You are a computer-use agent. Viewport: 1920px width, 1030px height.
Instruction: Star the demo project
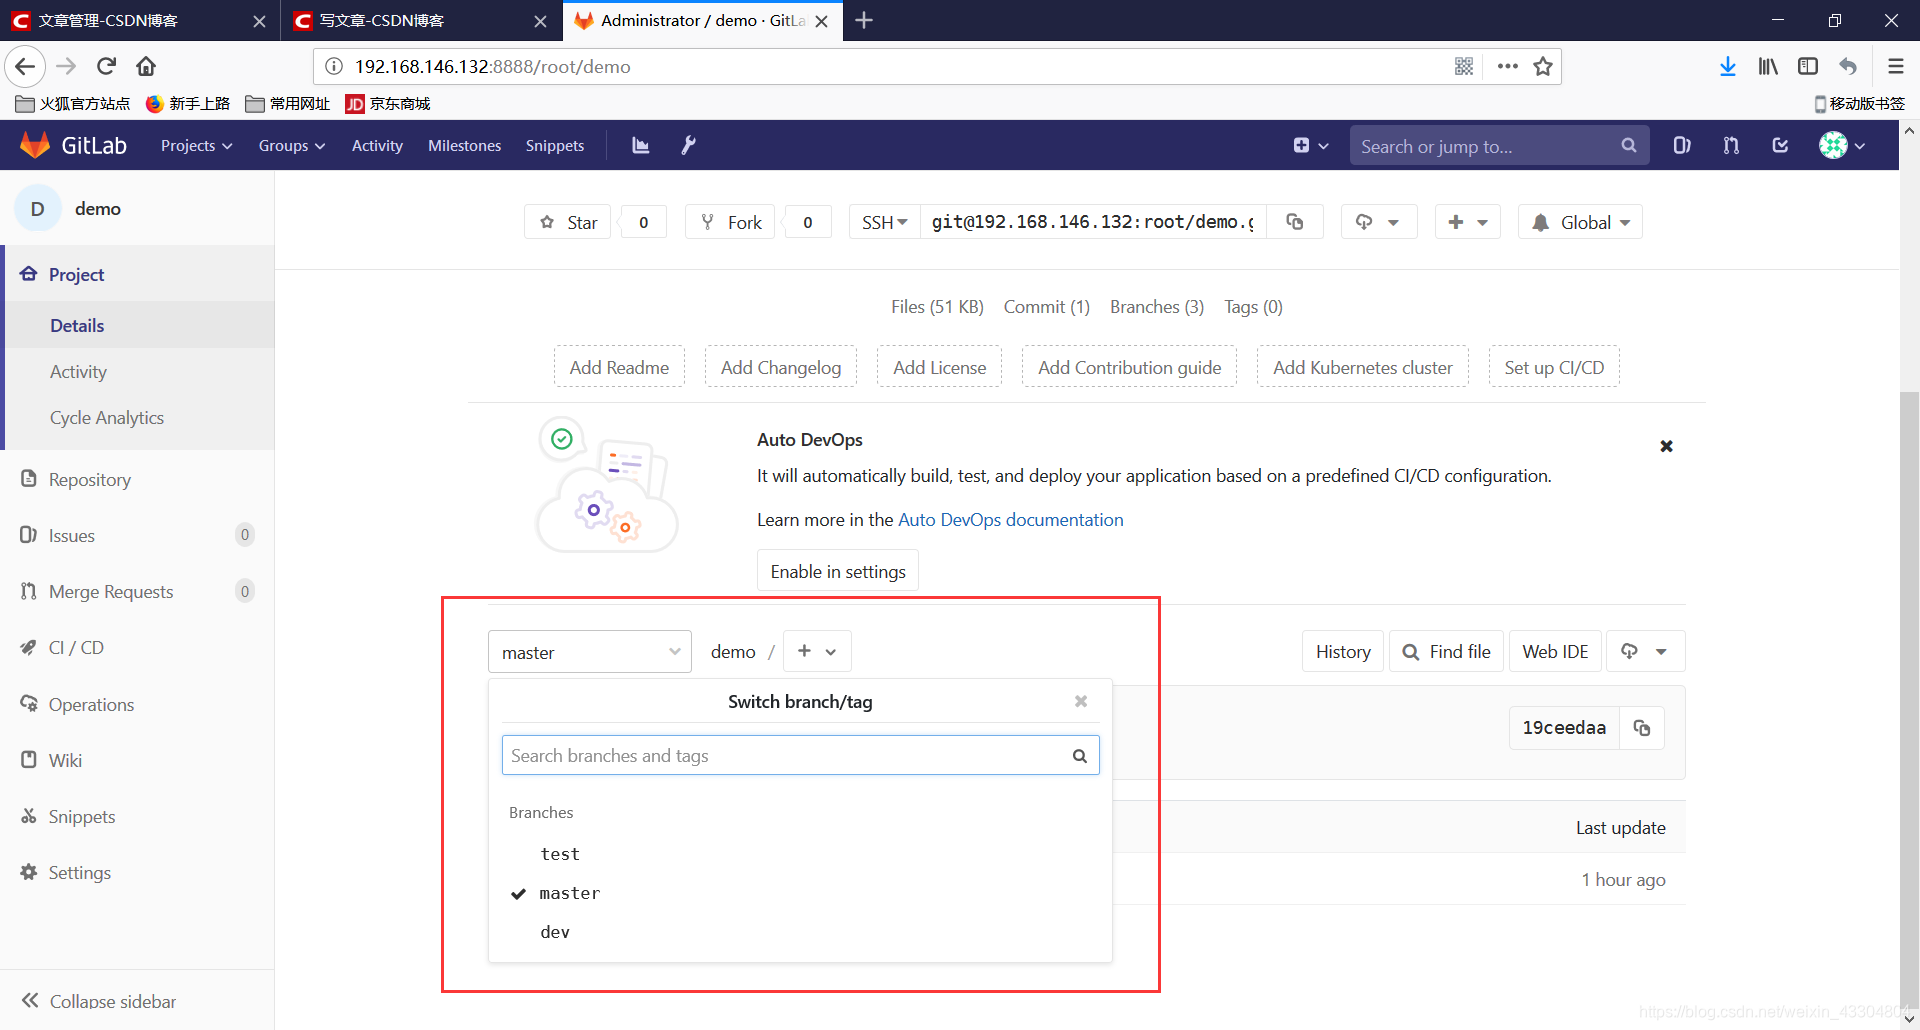(x=568, y=222)
